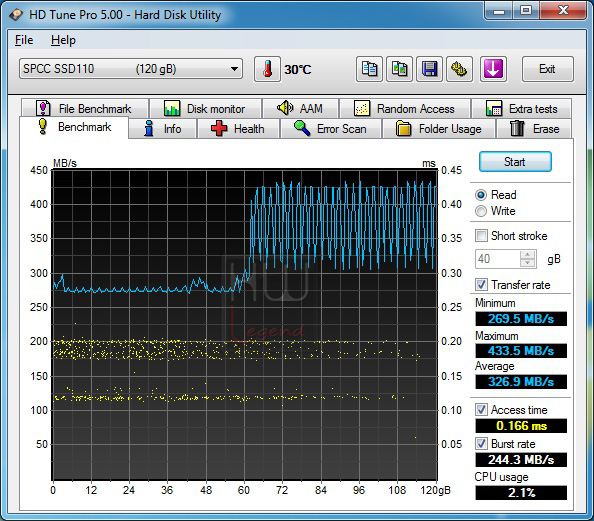The width and height of the screenshot is (594, 521).
Task: Maximize the HD Tune Pro window
Action: (526, 11)
